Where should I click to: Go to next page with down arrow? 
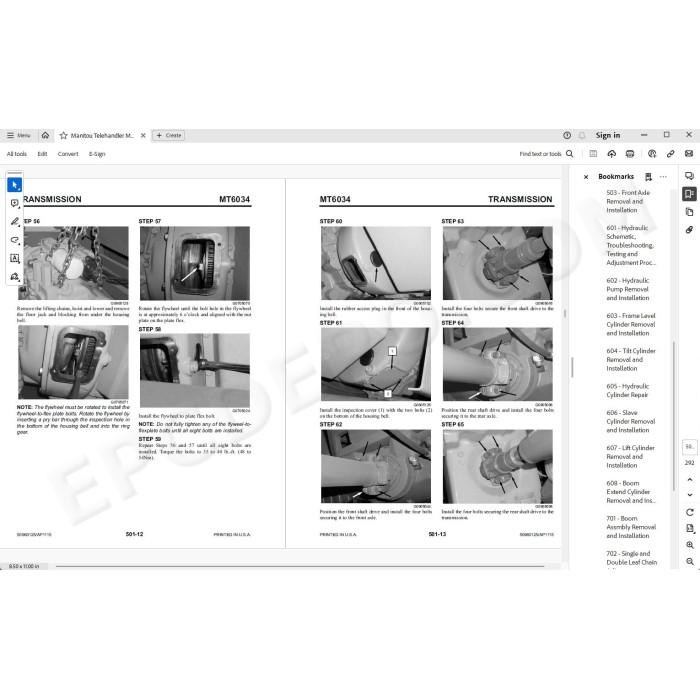(x=690, y=495)
